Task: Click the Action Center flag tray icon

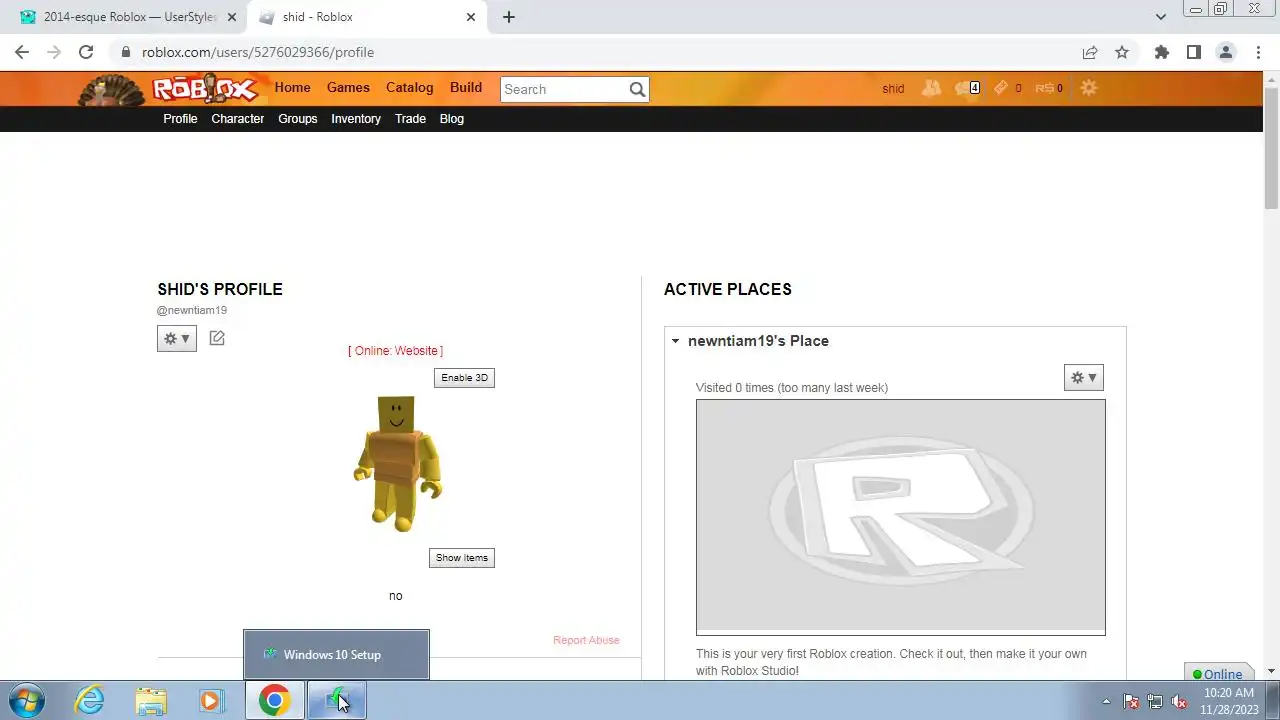Action: click(1131, 701)
